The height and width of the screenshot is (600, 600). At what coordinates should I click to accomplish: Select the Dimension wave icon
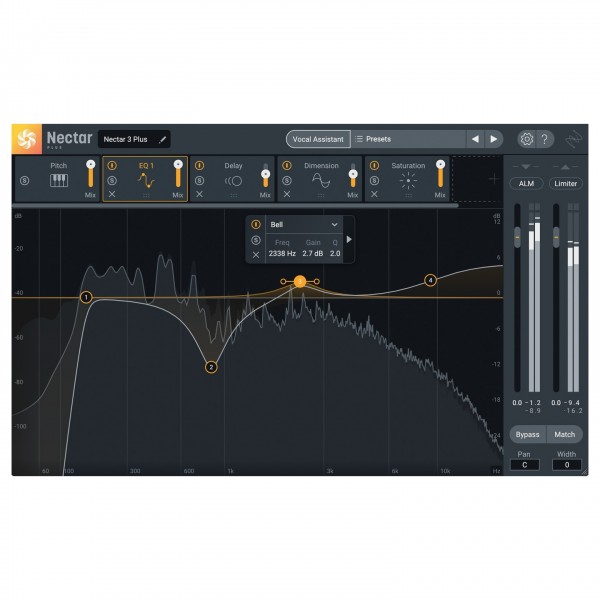pos(321,180)
